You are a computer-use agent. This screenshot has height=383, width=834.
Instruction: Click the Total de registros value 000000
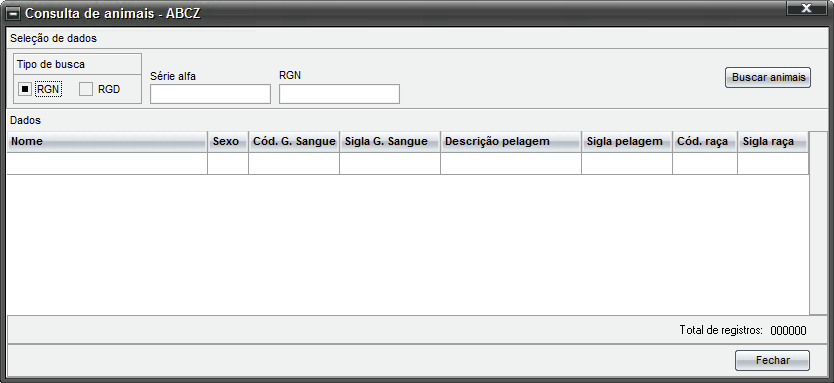coord(788,331)
